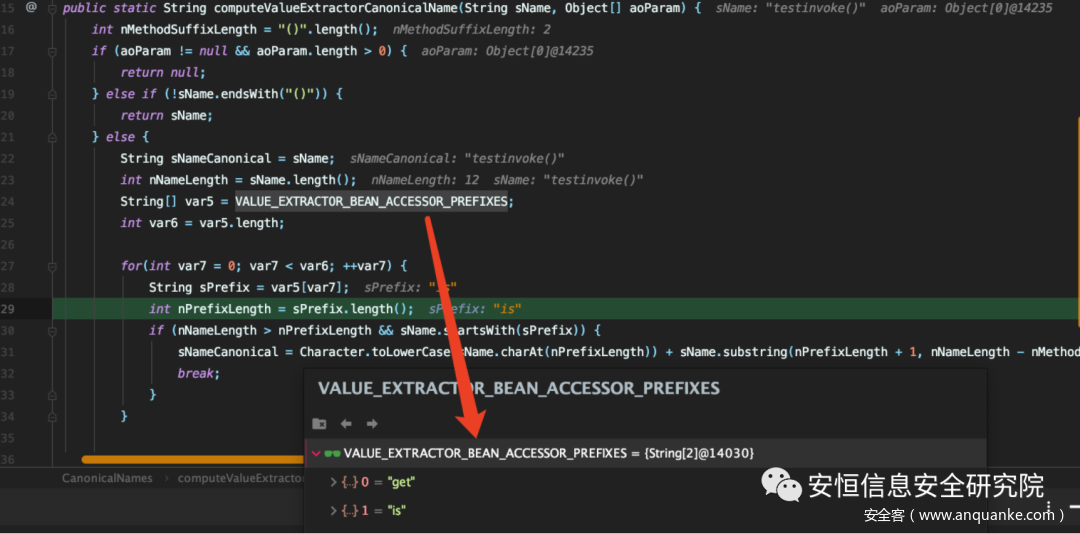Click the orange horizontal scrollbar in editor

[x=190, y=460]
